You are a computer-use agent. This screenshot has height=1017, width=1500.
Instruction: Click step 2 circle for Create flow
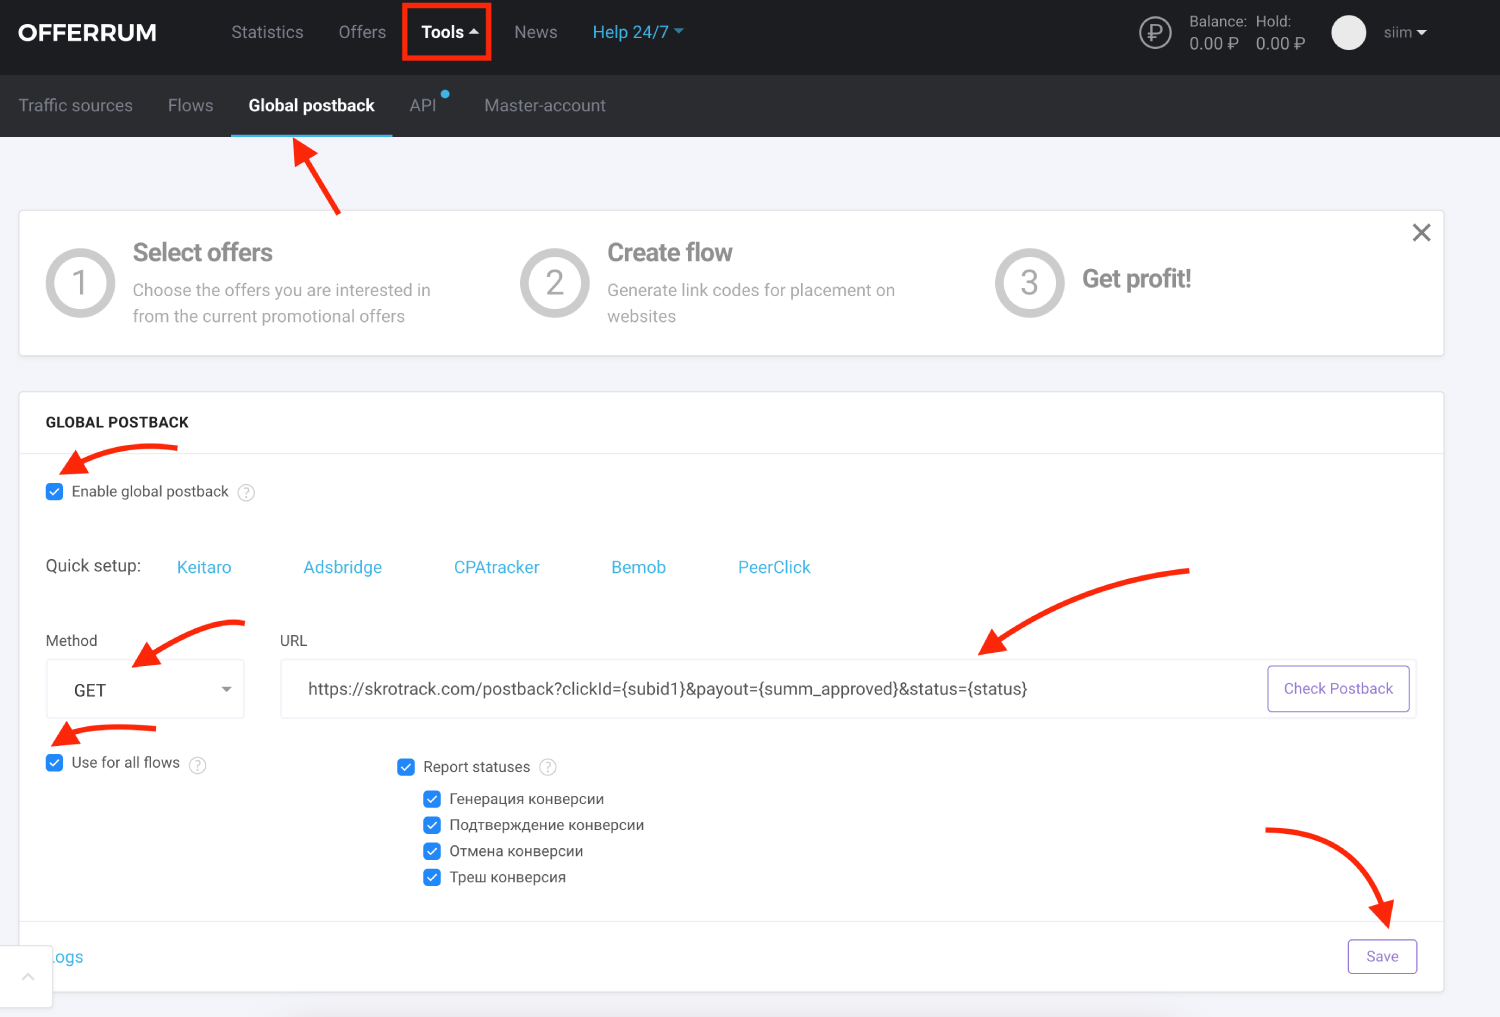(555, 283)
